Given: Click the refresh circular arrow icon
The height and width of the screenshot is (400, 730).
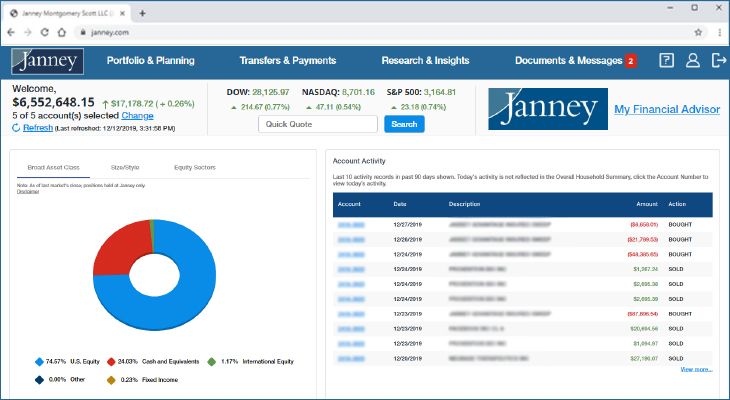Looking at the screenshot, I should coord(16,128).
